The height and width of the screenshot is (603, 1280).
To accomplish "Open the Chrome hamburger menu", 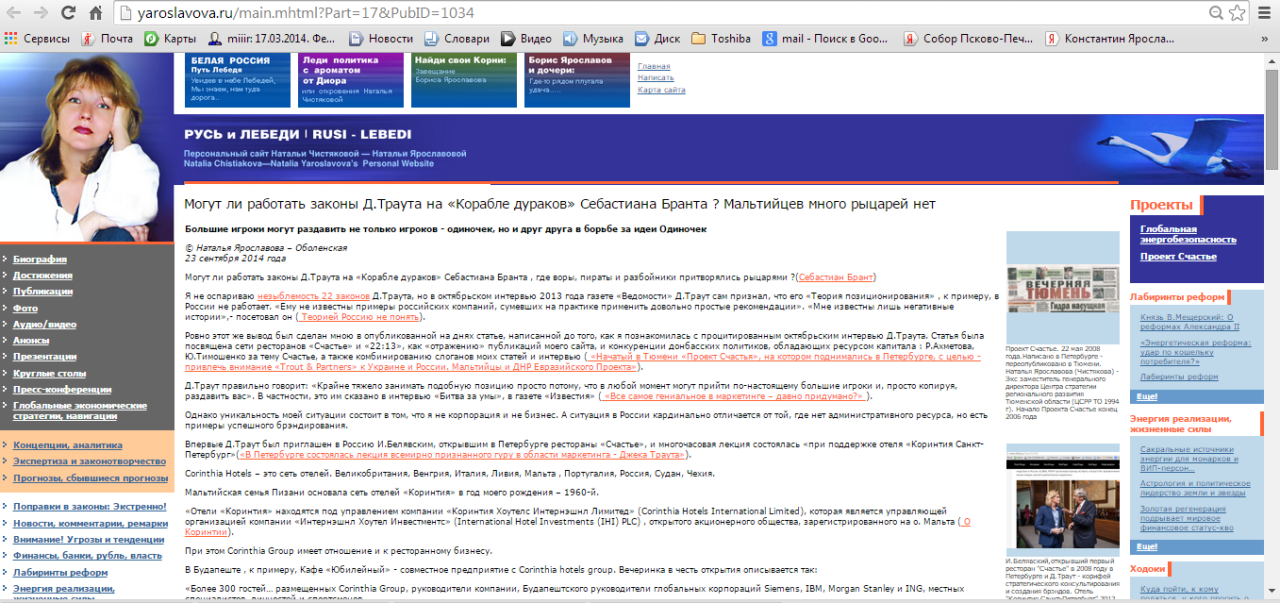I will [1265, 13].
